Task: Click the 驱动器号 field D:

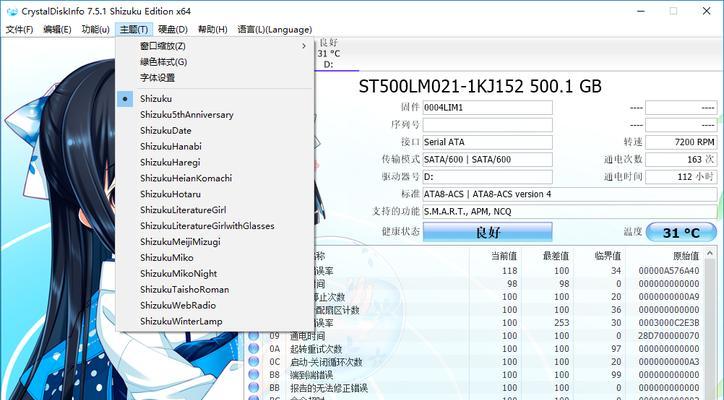Action: click(488, 177)
